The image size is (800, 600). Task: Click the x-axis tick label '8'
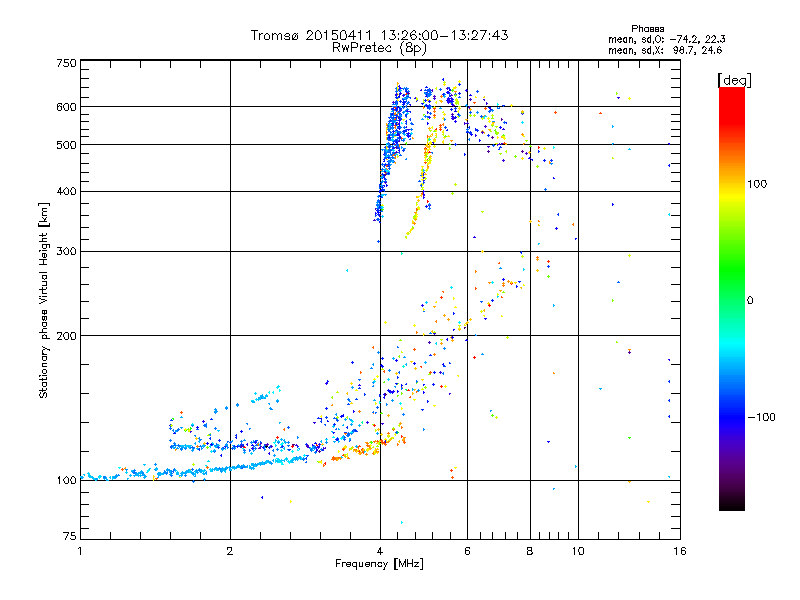click(x=530, y=551)
